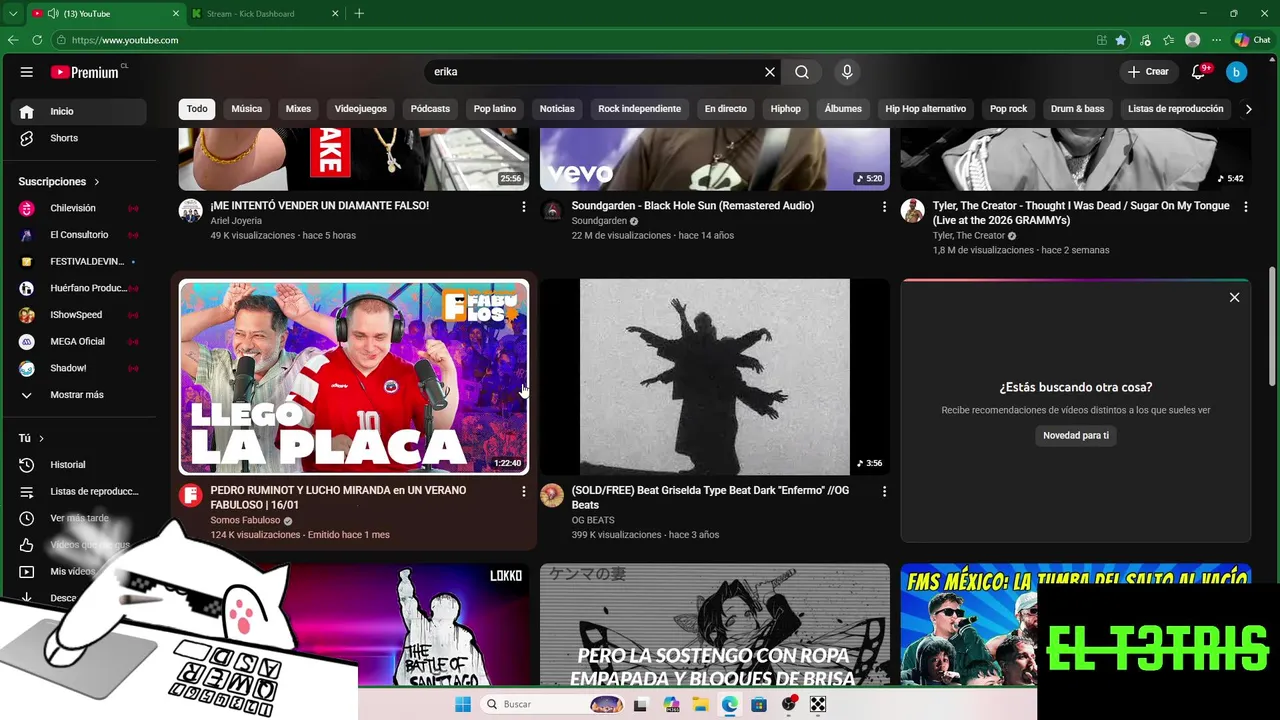Select the Música filter chip
This screenshot has height=720, width=1280.
pos(246,109)
